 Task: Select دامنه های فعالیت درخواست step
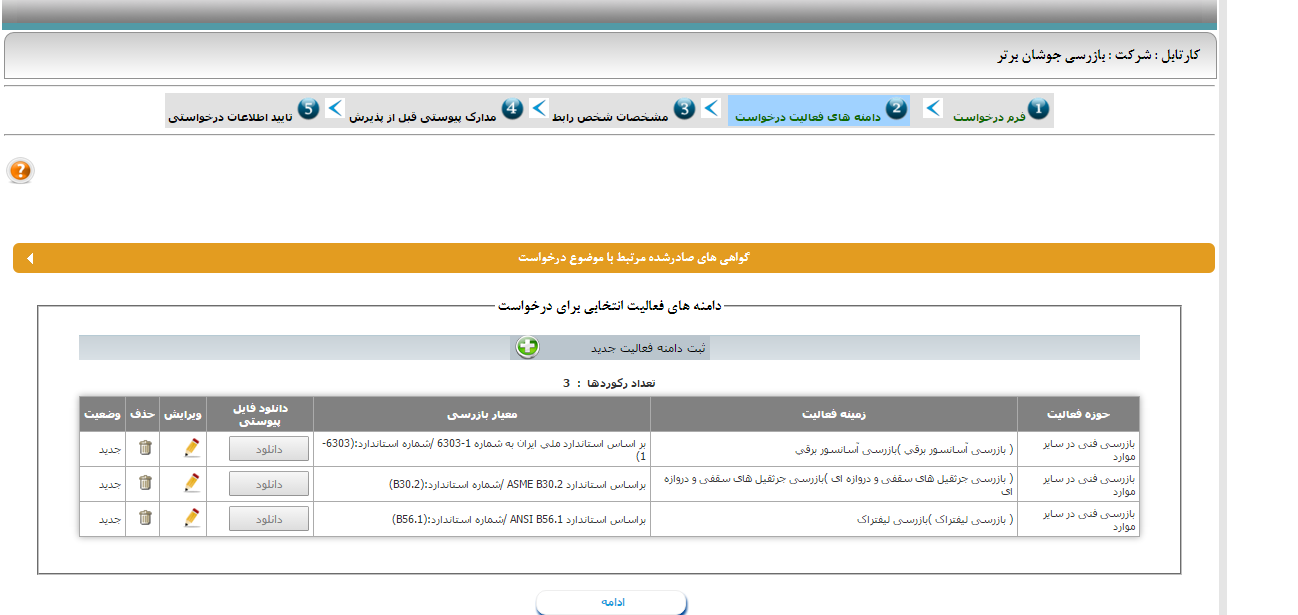click(808, 117)
